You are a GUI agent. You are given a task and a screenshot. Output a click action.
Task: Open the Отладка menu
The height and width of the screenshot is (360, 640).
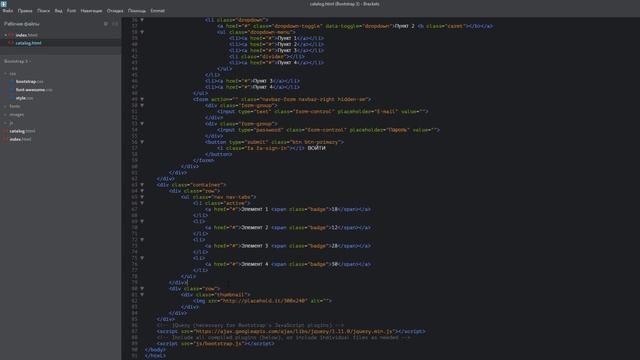115,11
